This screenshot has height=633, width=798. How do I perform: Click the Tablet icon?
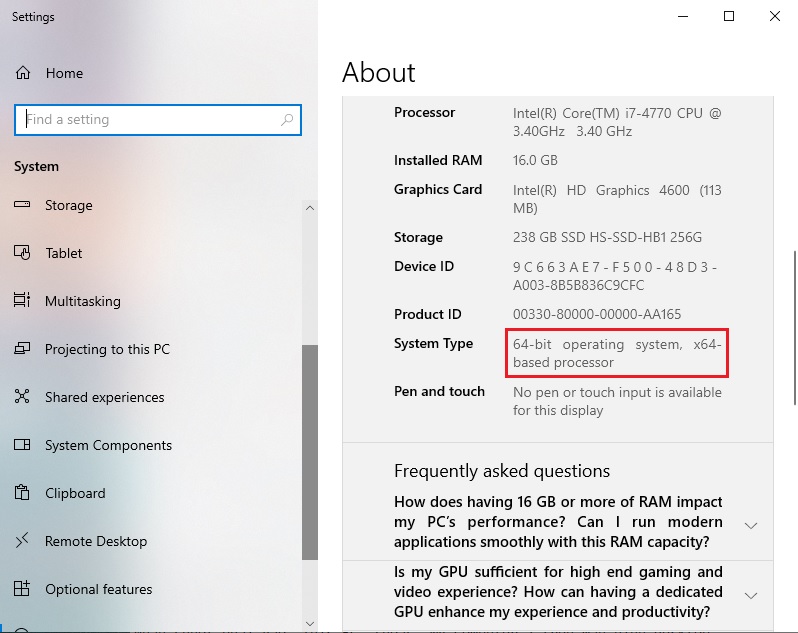(x=22, y=252)
